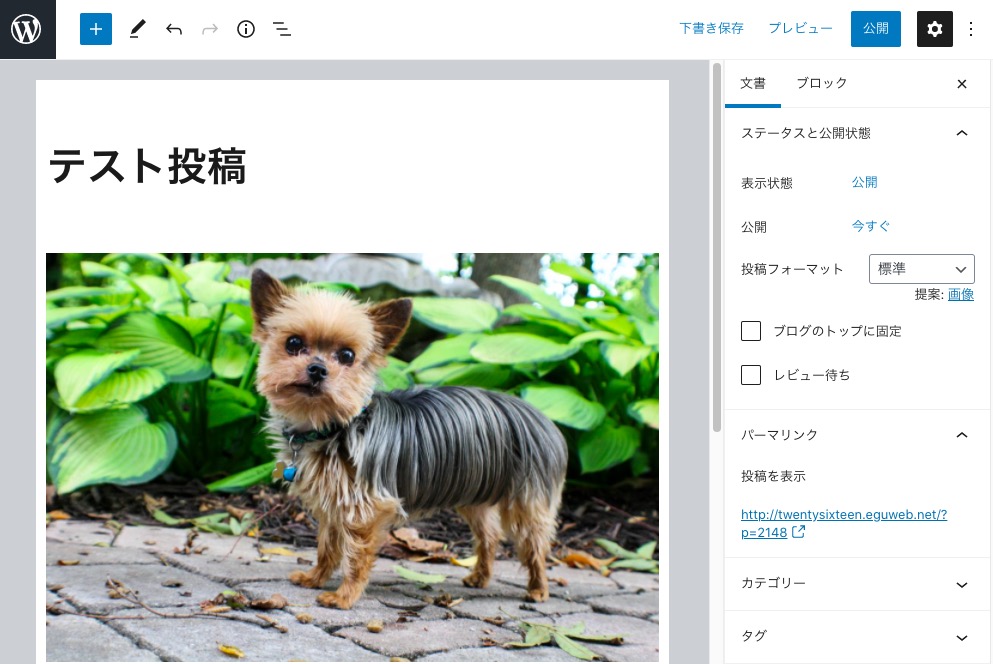Open the more options menu (three dots)
Image resolution: width=993 pixels, height=664 pixels.
pos(971,29)
